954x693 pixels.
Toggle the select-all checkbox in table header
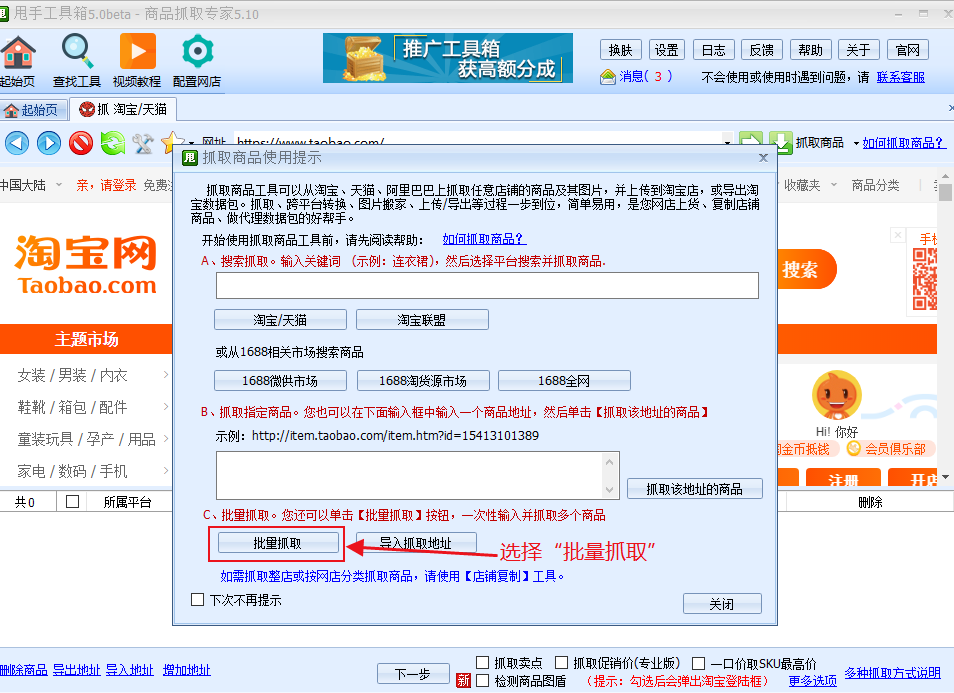tap(72, 501)
